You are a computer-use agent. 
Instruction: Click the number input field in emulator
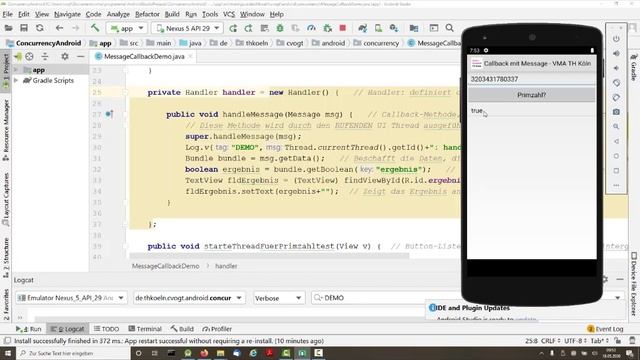[x=531, y=79]
